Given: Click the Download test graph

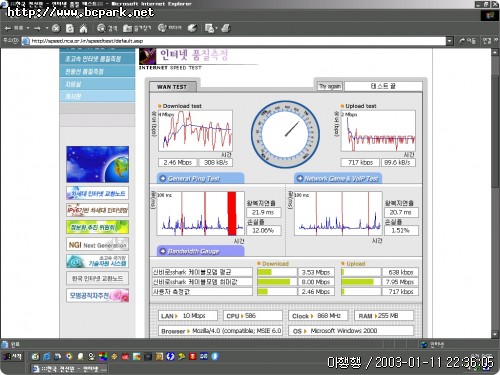Looking at the screenshot, I should 195,131.
